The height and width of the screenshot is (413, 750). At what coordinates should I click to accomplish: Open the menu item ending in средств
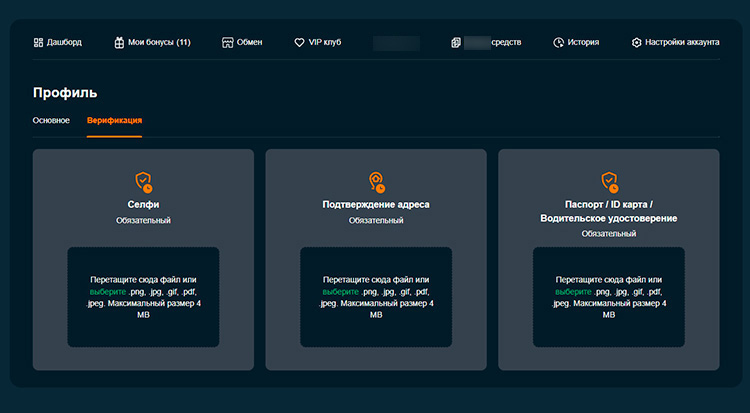(486, 43)
